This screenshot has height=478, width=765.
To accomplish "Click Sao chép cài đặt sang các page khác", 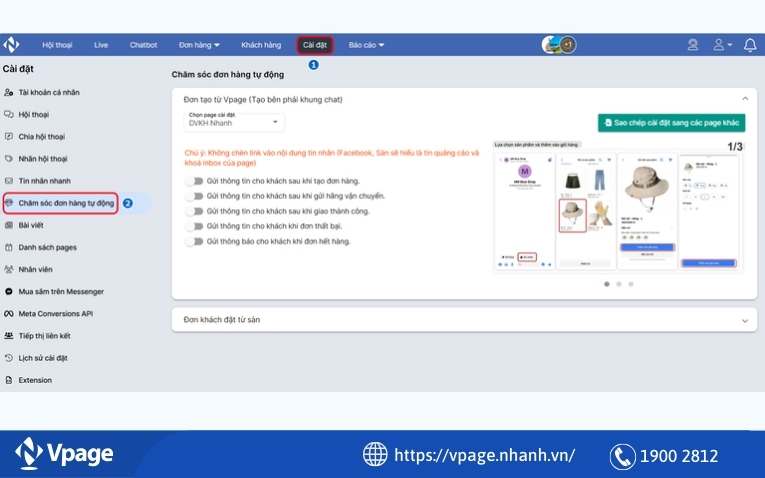I will click(x=671, y=123).
